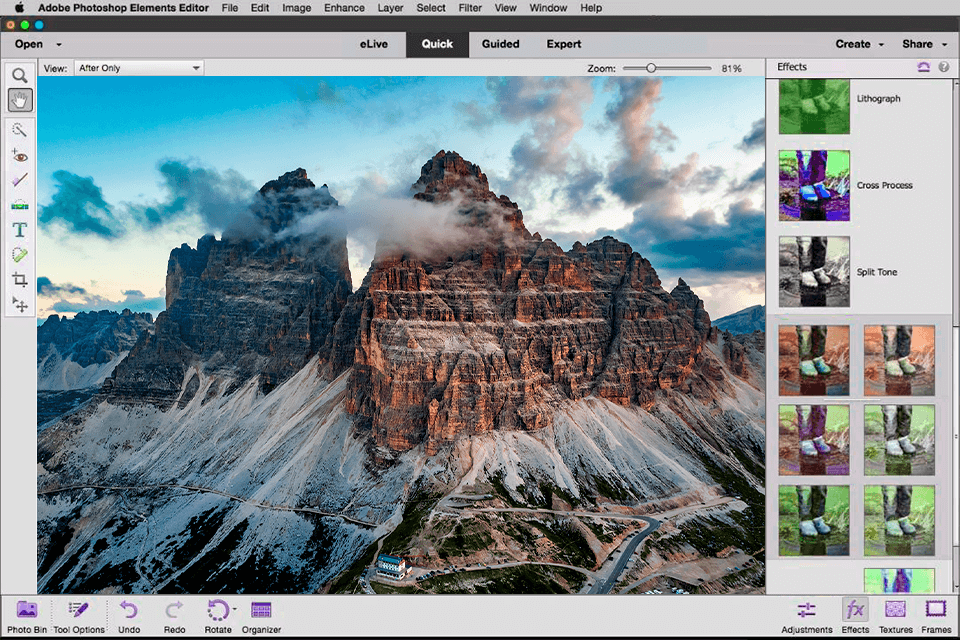The image size is (960, 640).
Task: Select the Spot Healing Brush tool
Action: pos(20,255)
